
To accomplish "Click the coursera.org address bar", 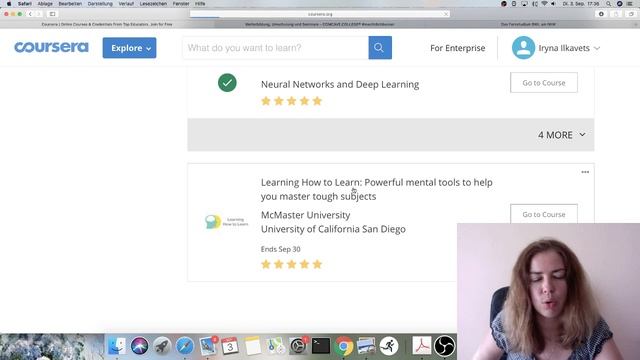I will 320,14.
